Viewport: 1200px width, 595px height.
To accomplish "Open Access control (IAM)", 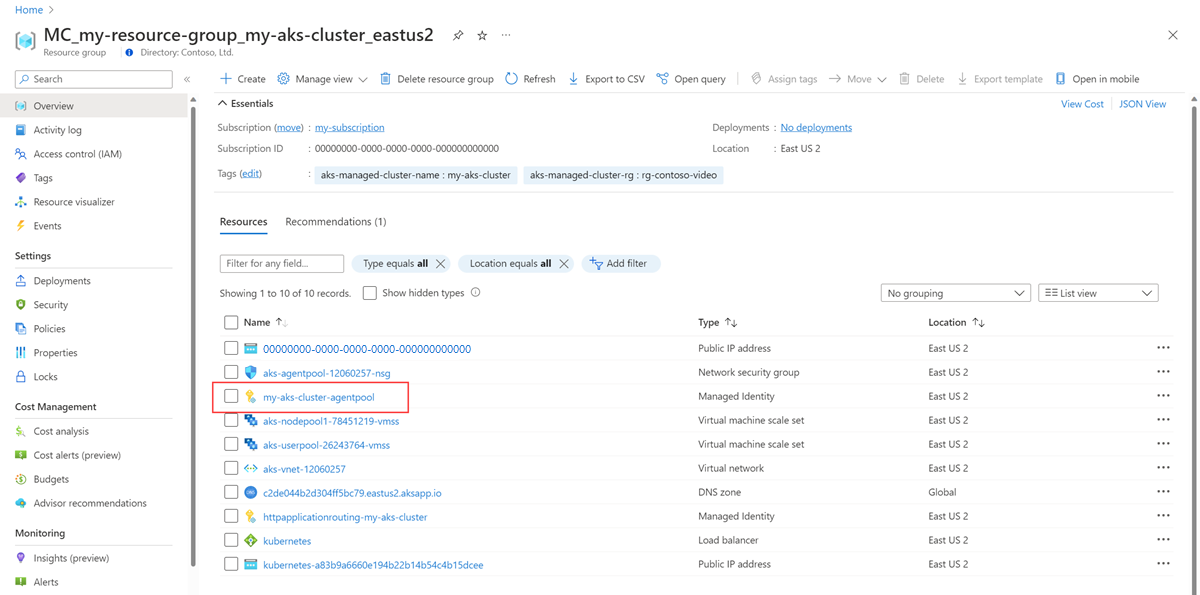I will (77, 154).
